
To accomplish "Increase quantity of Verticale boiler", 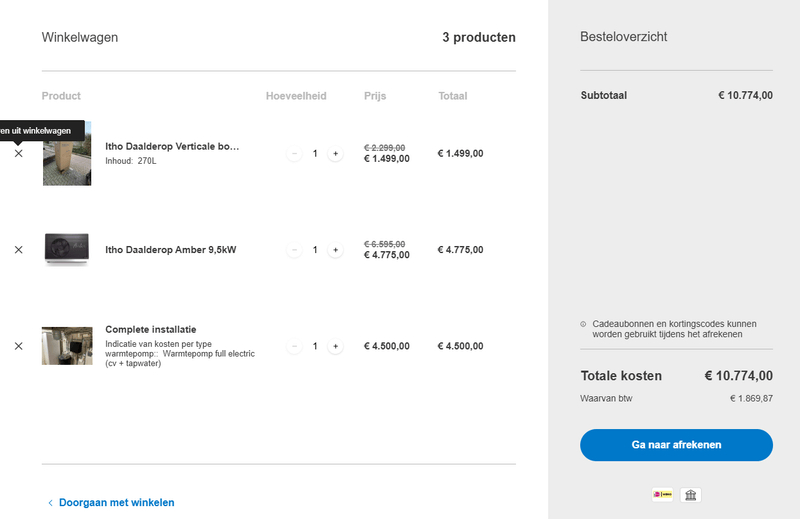I will [335, 154].
